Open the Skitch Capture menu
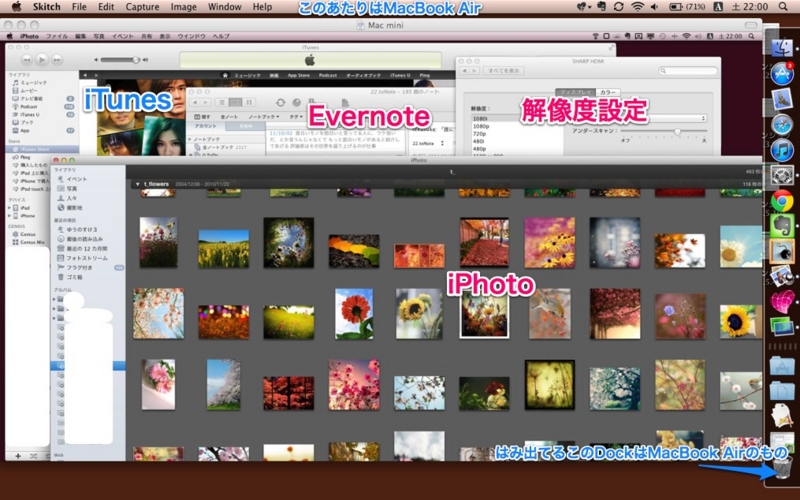Viewport: 800px width, 500px height. [142, 7]
